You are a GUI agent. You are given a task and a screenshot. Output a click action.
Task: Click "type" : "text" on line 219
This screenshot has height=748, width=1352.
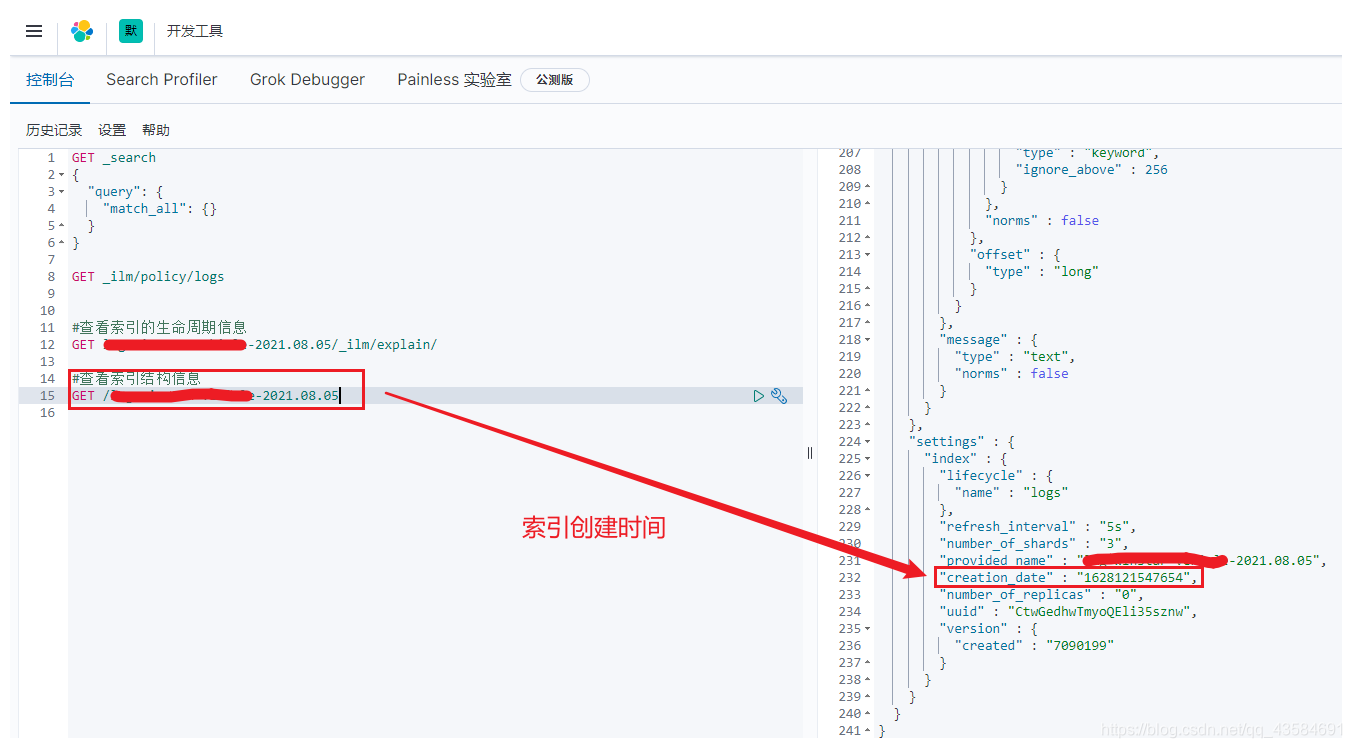pos(1015,357)
